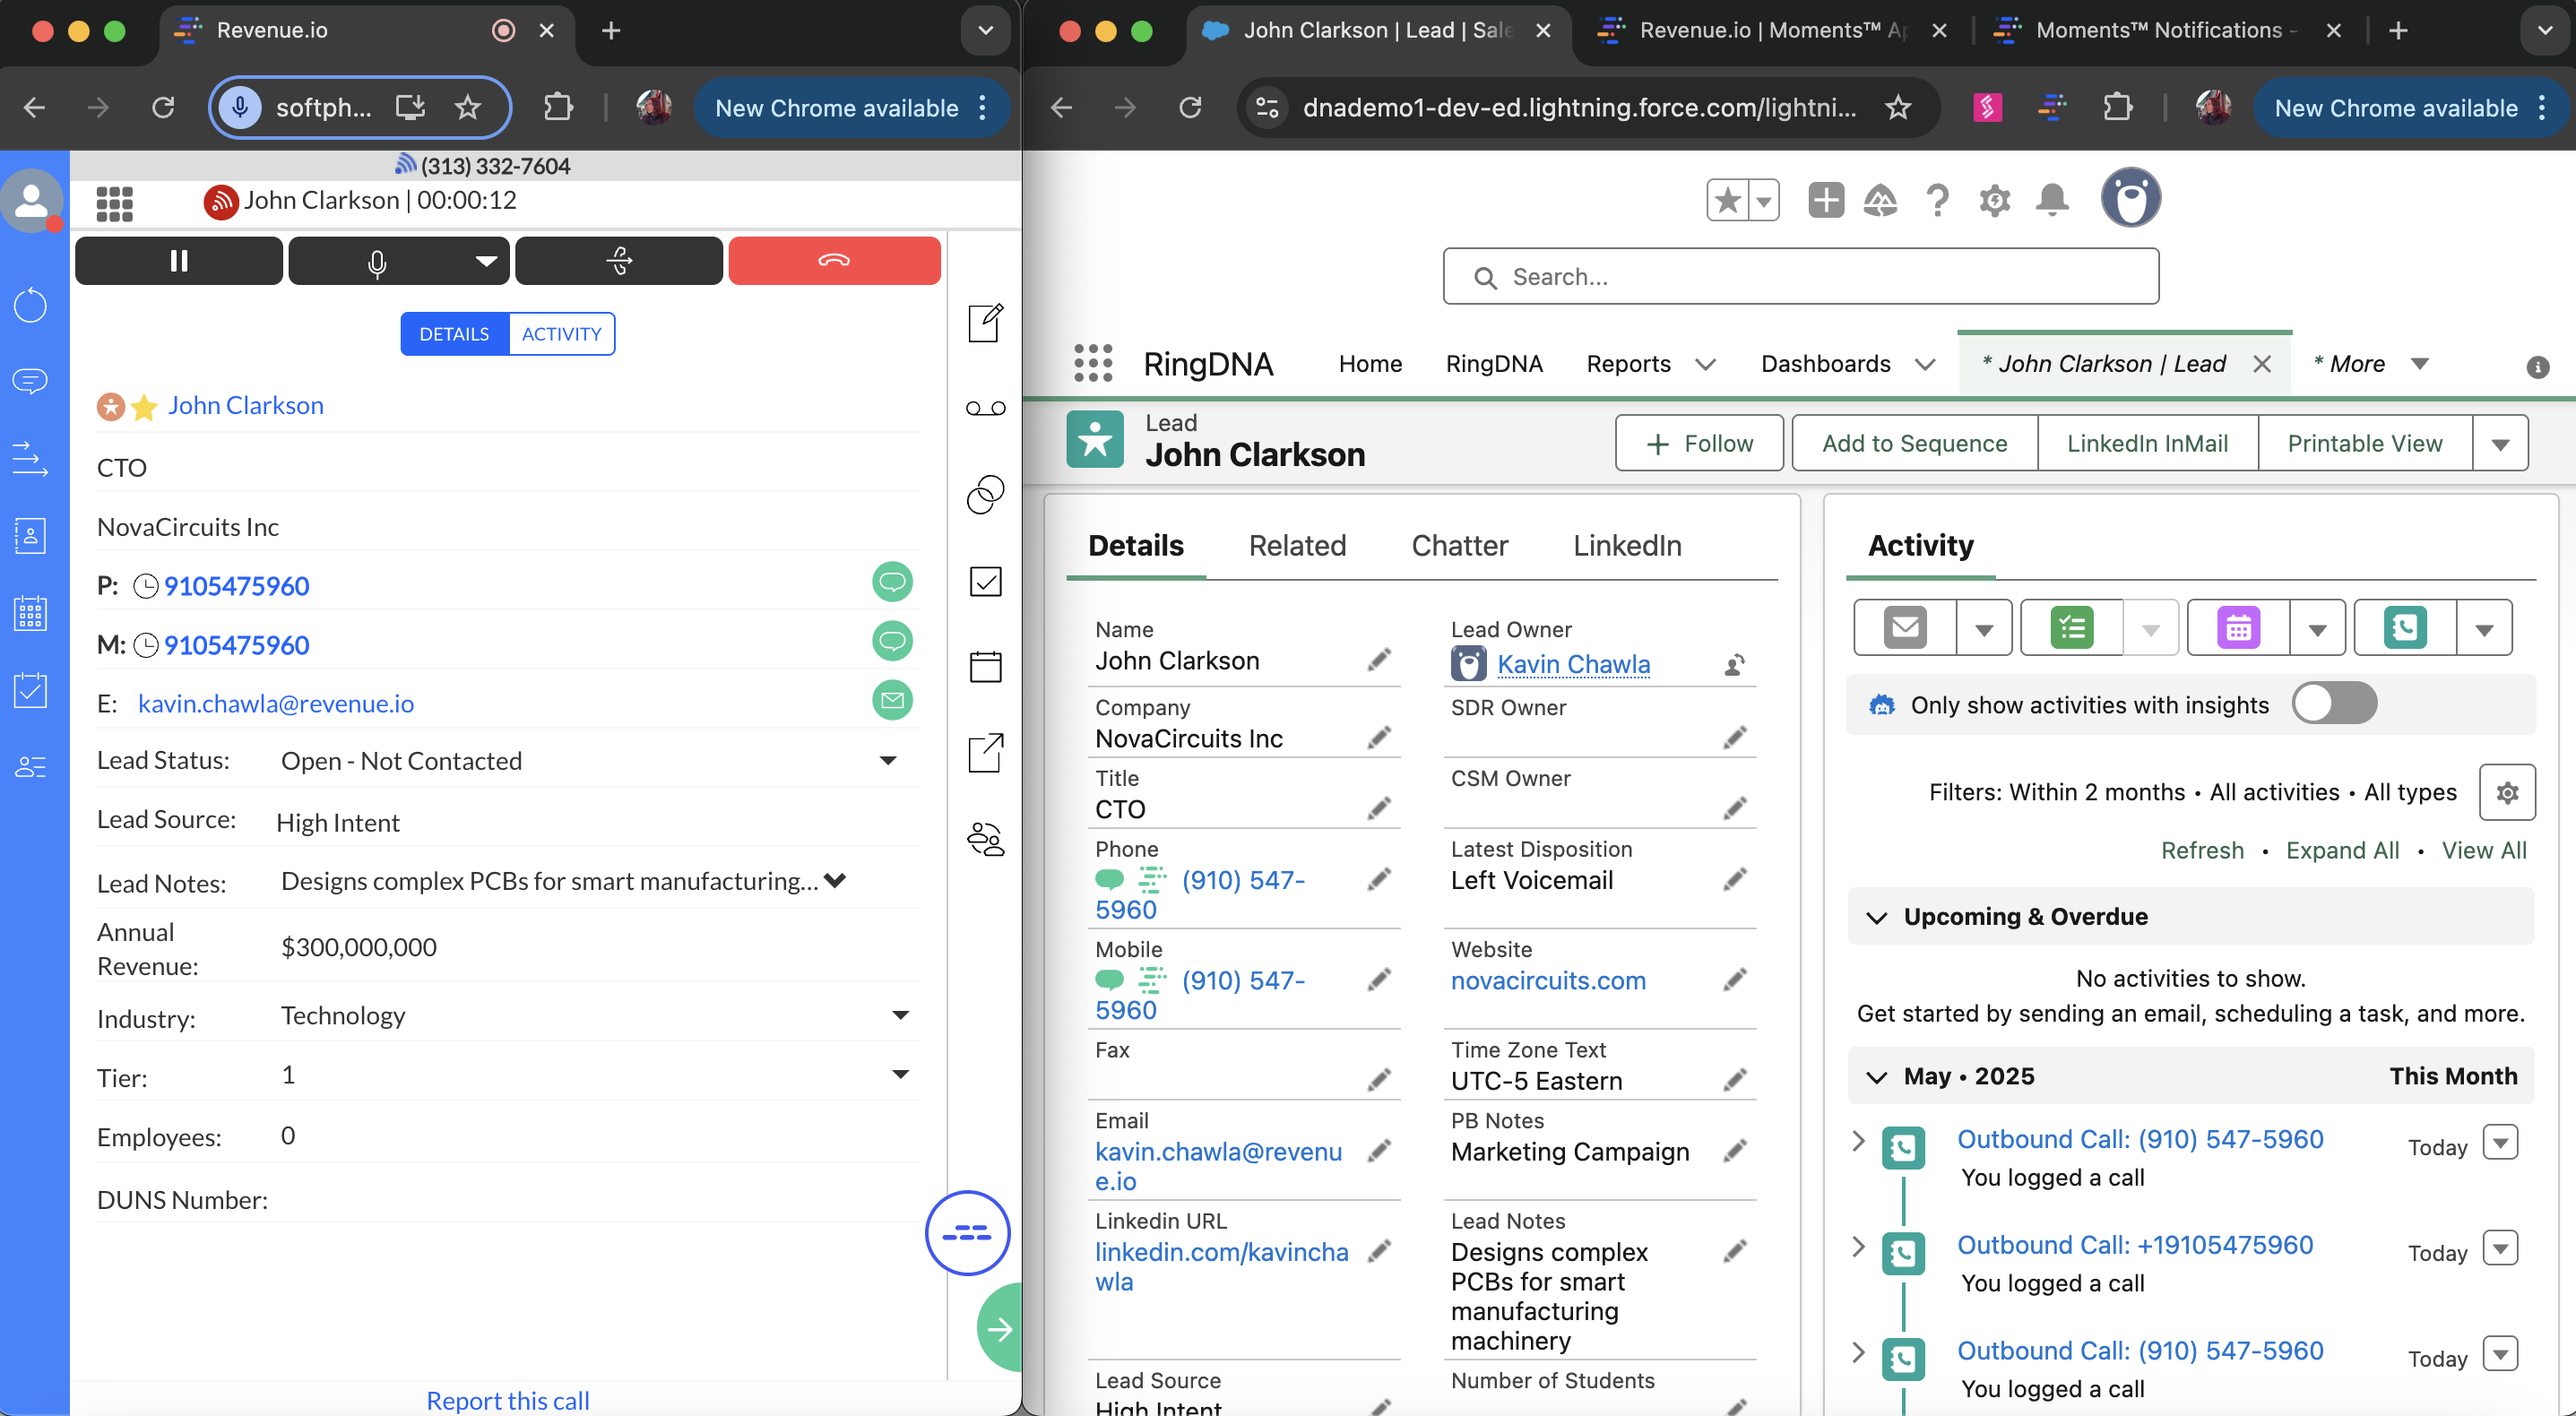
Task: Open call notes pencil icon
Action: tap(985, 323)
